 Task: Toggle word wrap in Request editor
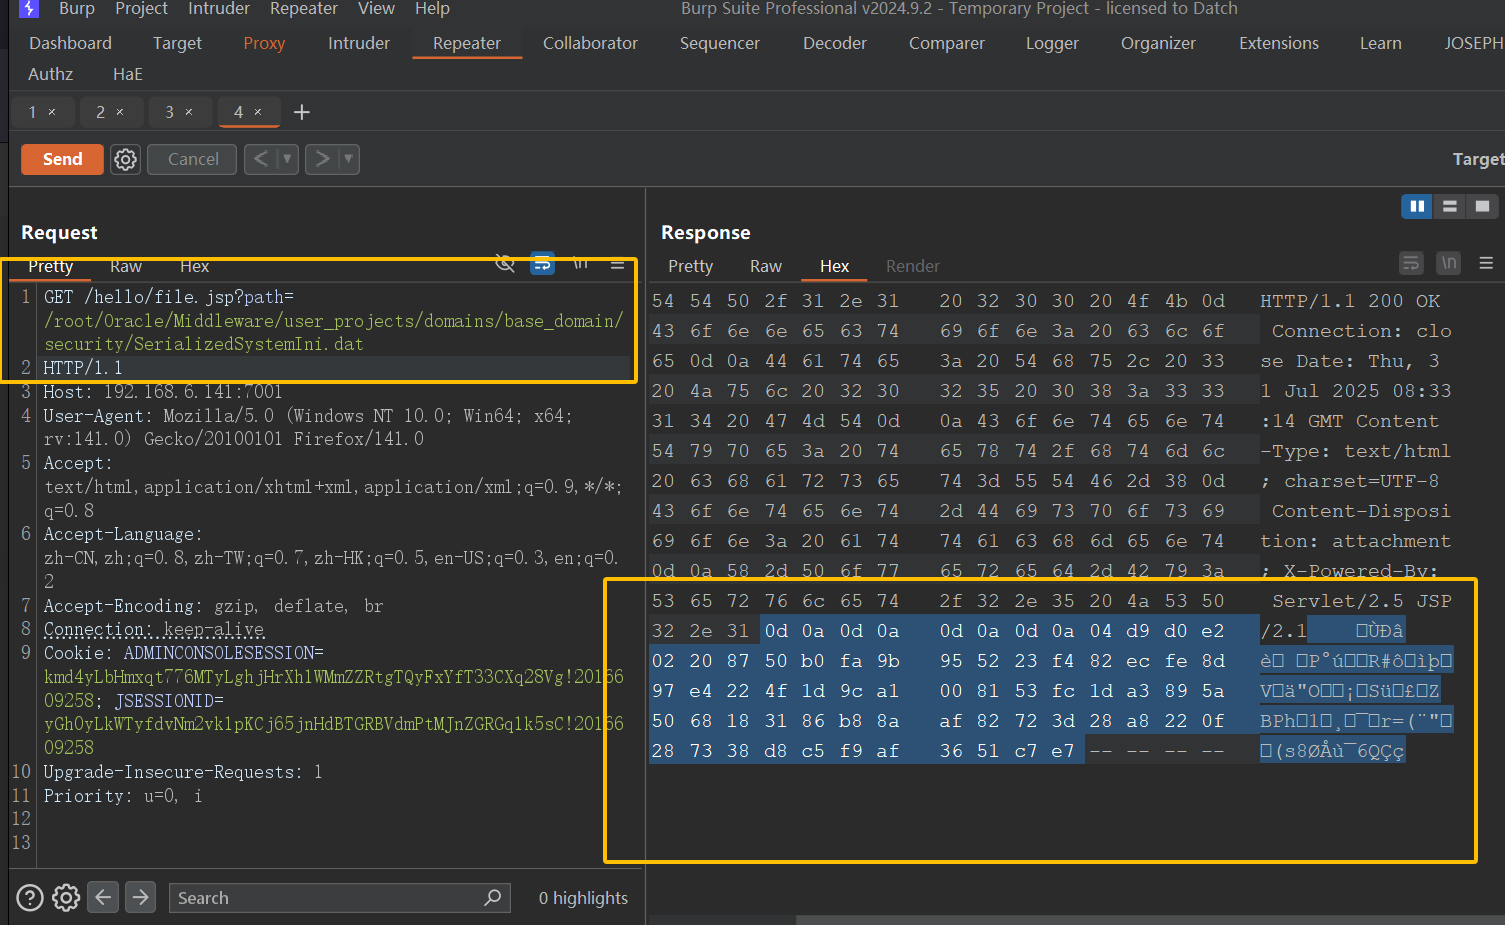(542, 264)
